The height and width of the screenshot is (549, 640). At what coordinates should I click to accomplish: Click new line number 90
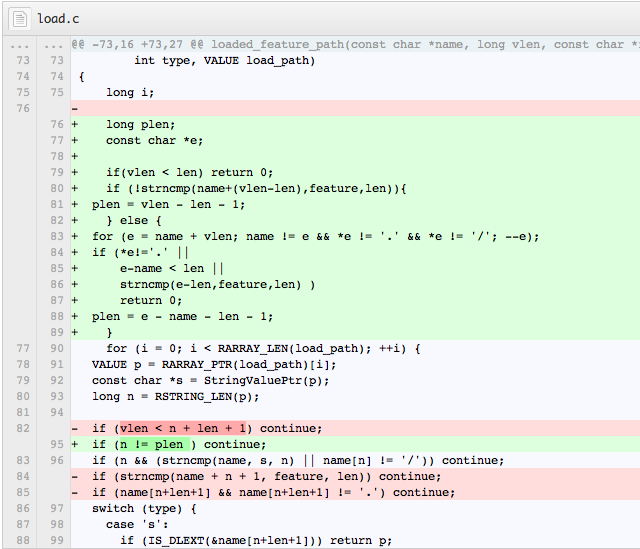(57, 348)
